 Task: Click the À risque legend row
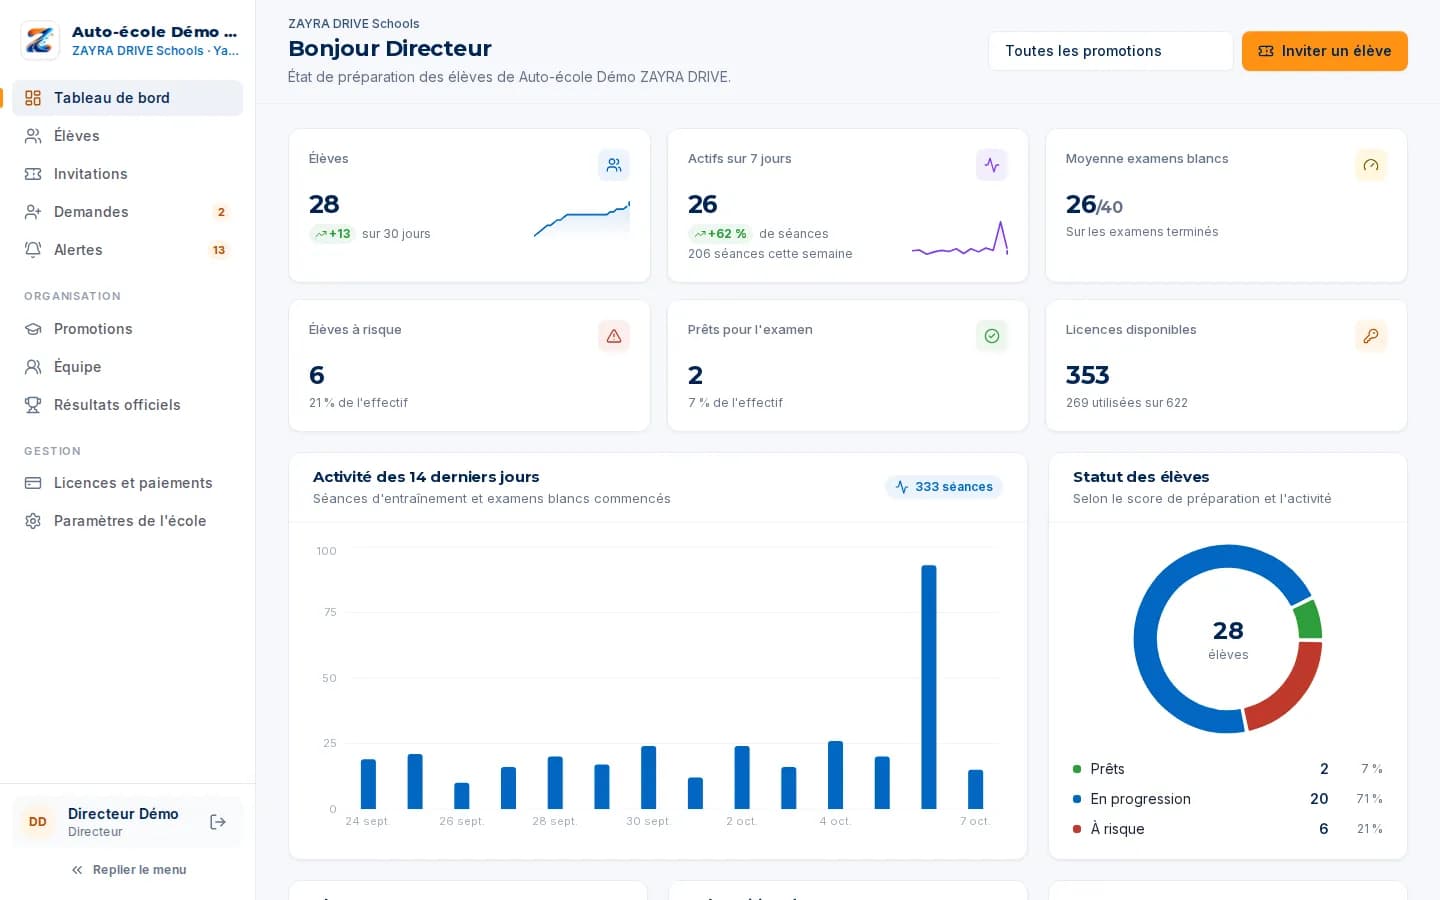[1228, 829]
